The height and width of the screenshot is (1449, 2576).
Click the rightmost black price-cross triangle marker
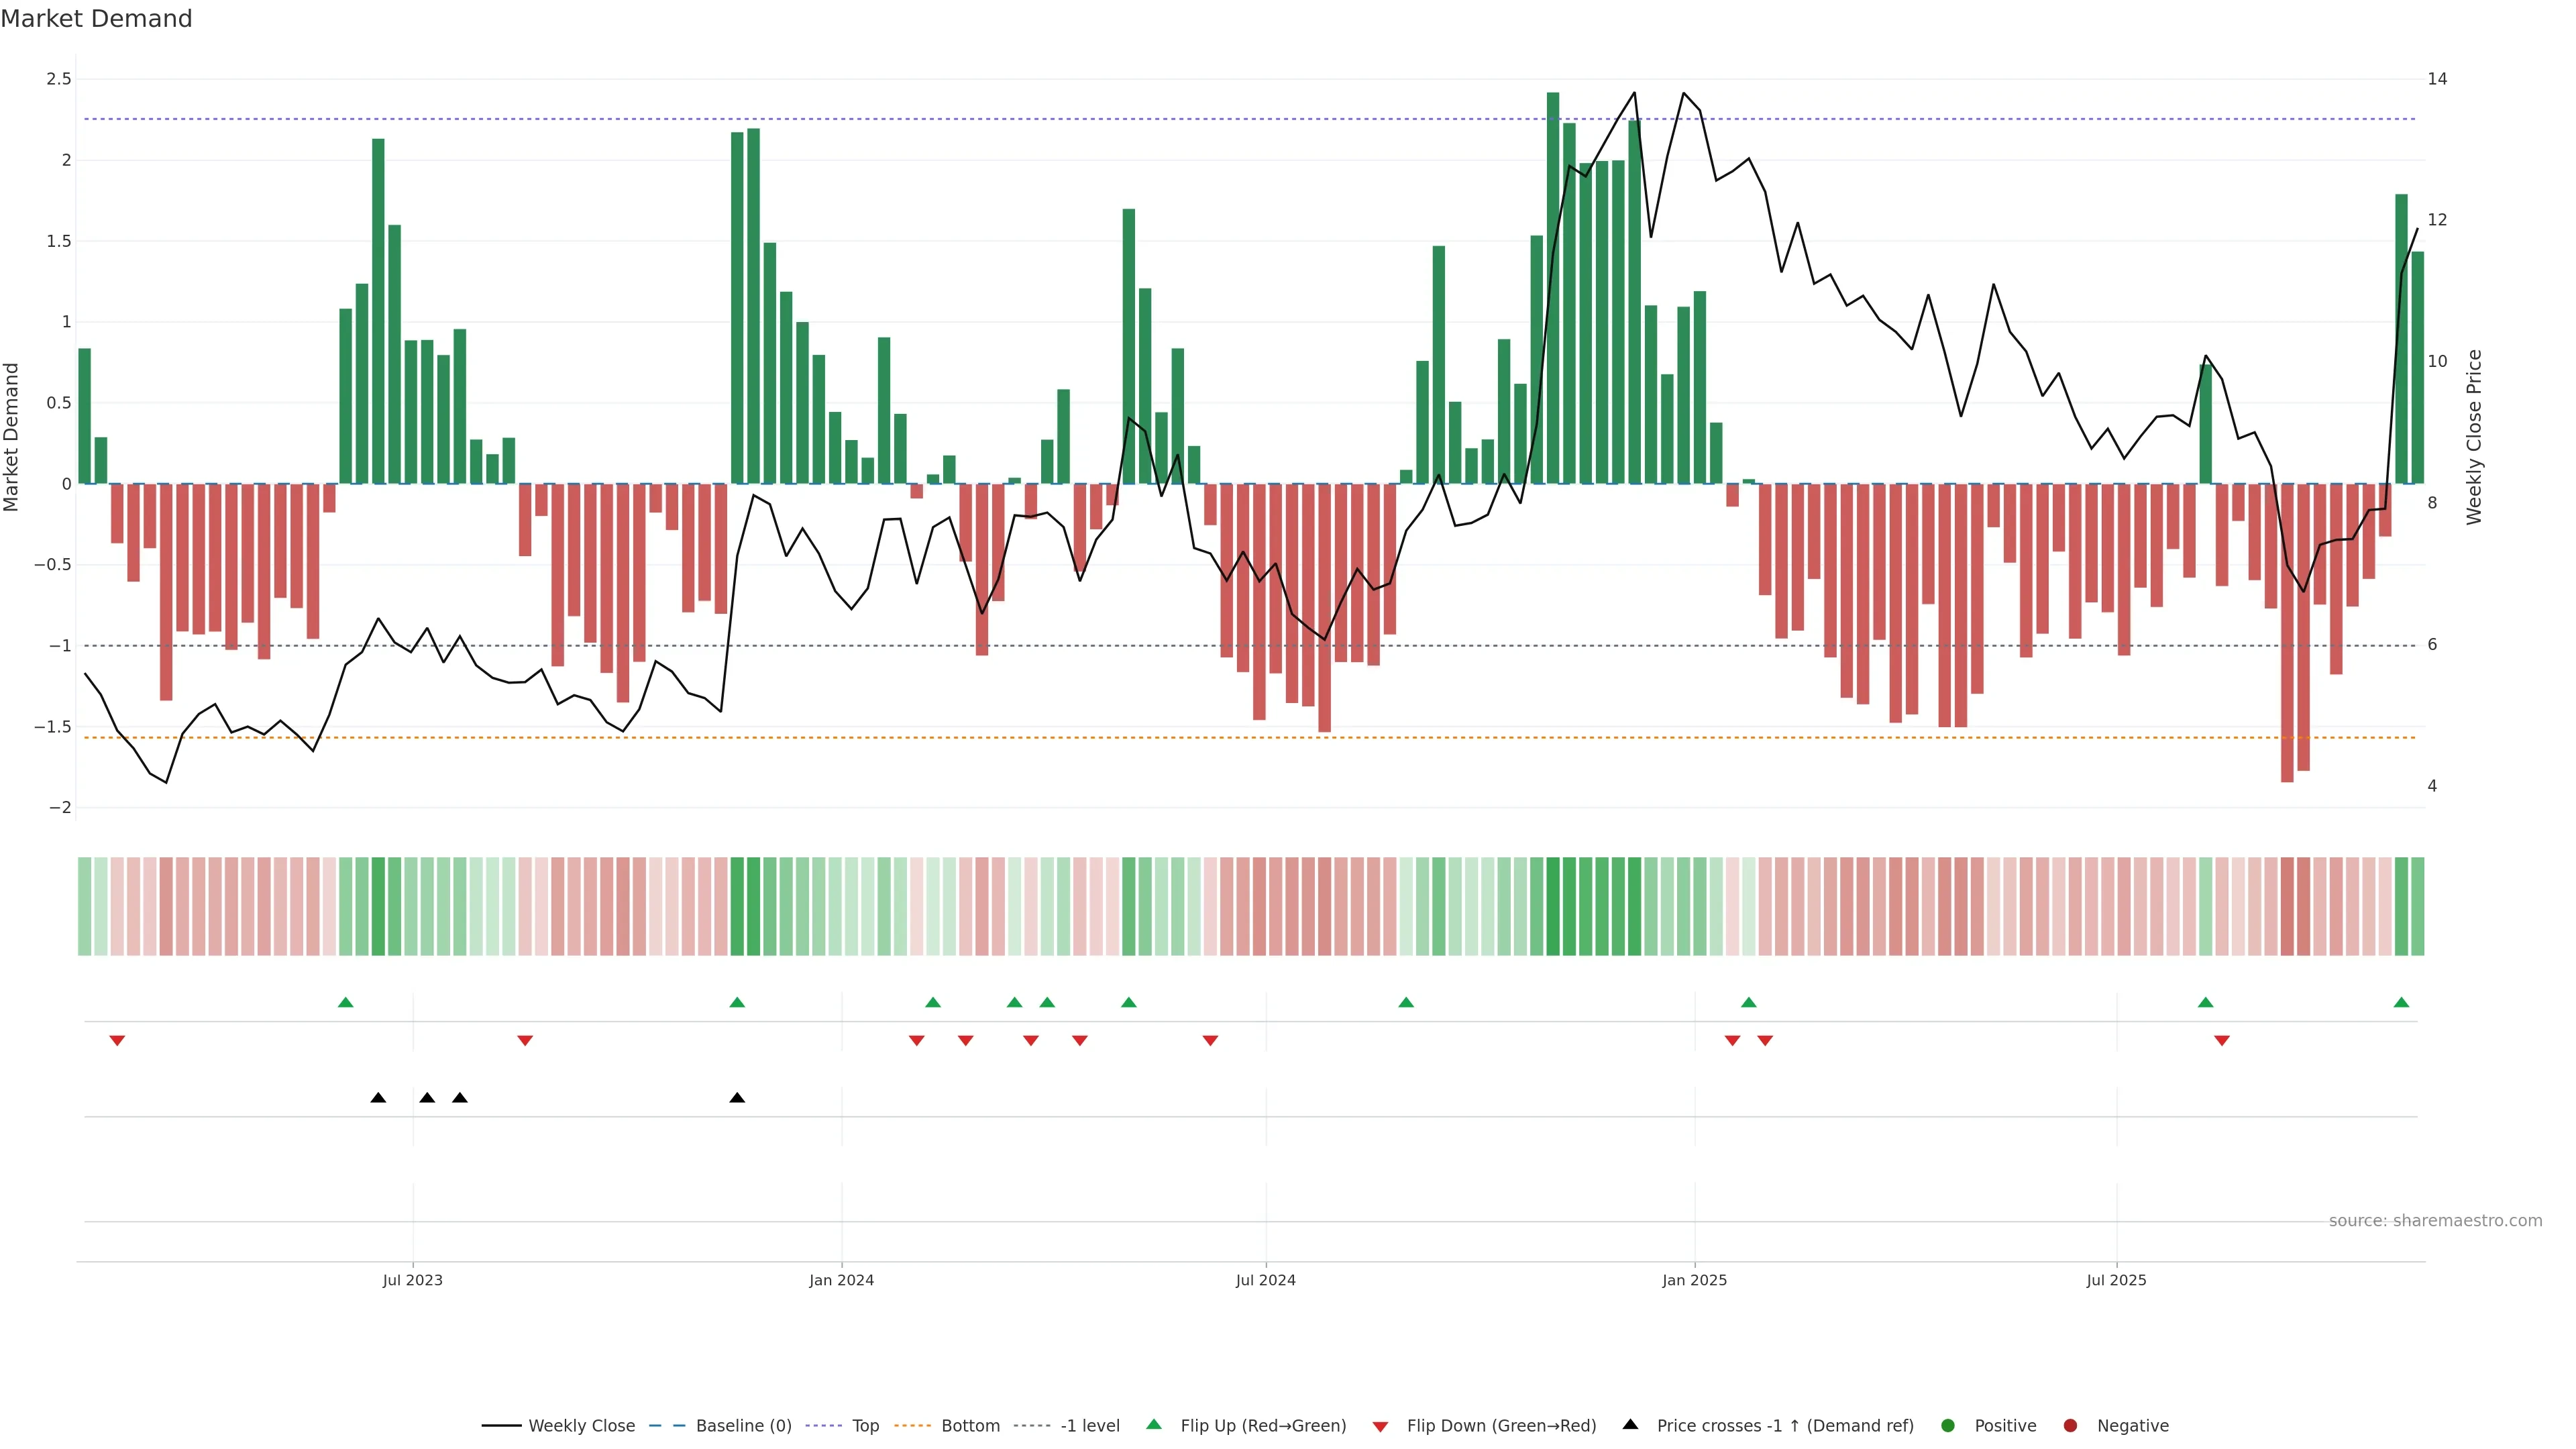(x=737, y=1098)
